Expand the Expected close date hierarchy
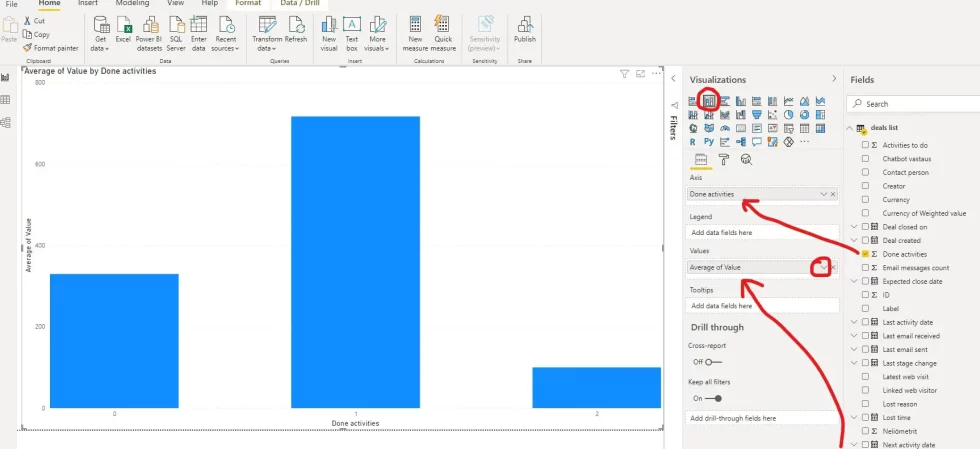The image size is (980, 449). (854, 281)
